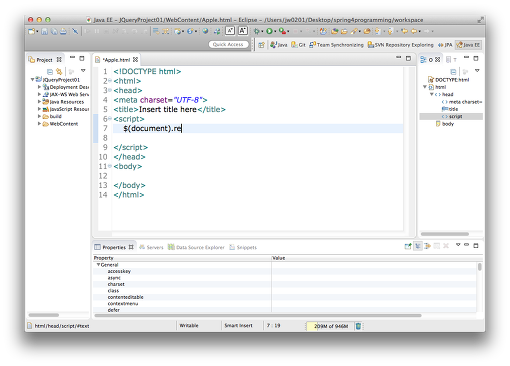Toggle Link with Editor in Project explorer

click(59, 71)
